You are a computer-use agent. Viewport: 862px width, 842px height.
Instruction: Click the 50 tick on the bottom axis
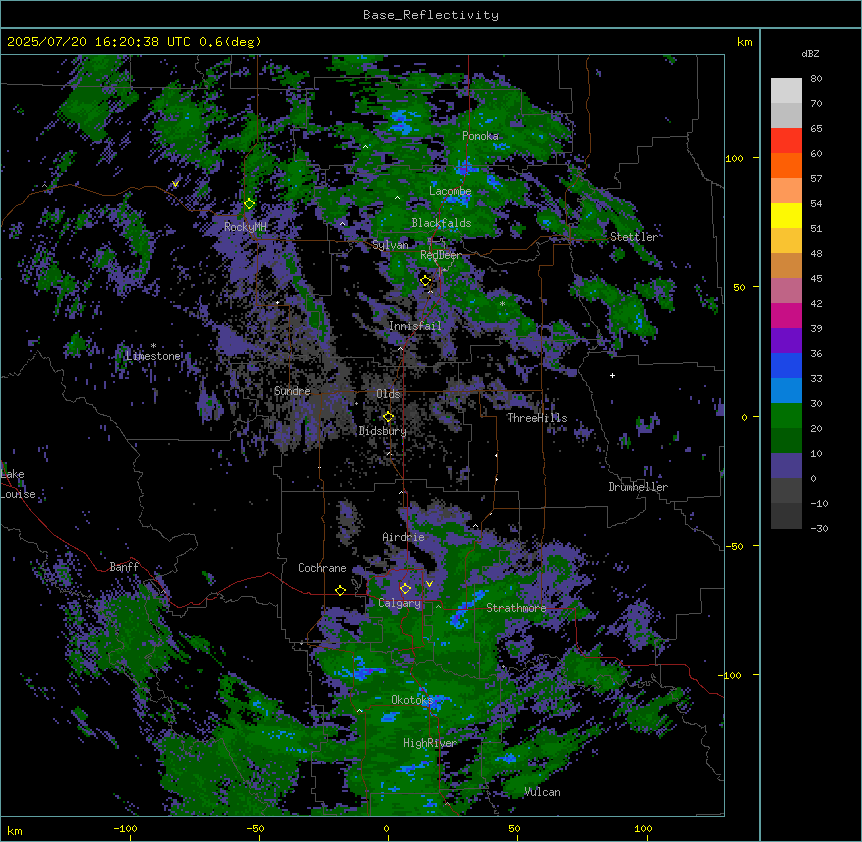click(x=514, y=828)
